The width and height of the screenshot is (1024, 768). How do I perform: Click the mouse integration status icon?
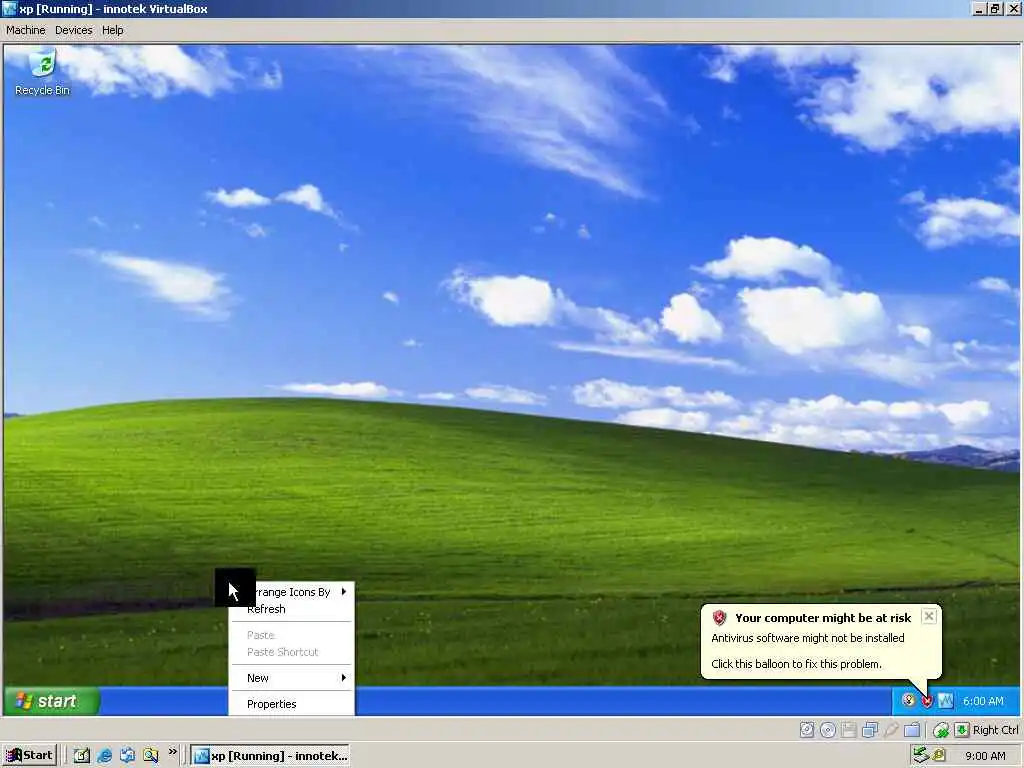(x=941, y=729)
